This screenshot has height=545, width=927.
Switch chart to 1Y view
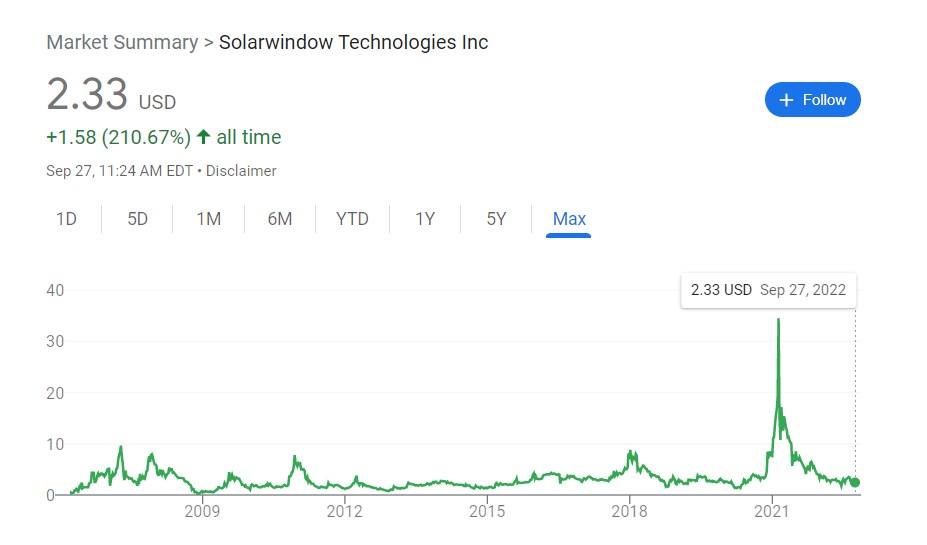424,219
